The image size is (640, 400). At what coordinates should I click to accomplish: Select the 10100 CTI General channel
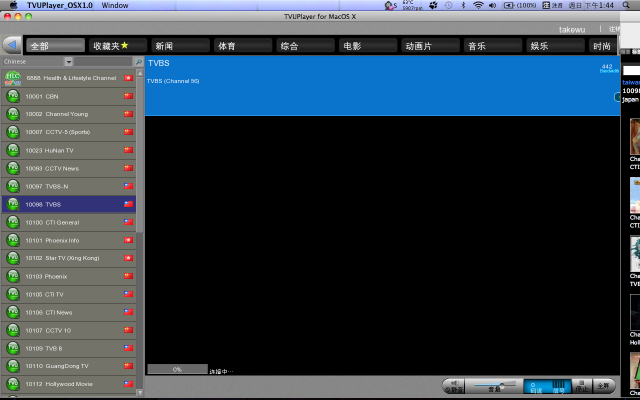coord(69,222)
